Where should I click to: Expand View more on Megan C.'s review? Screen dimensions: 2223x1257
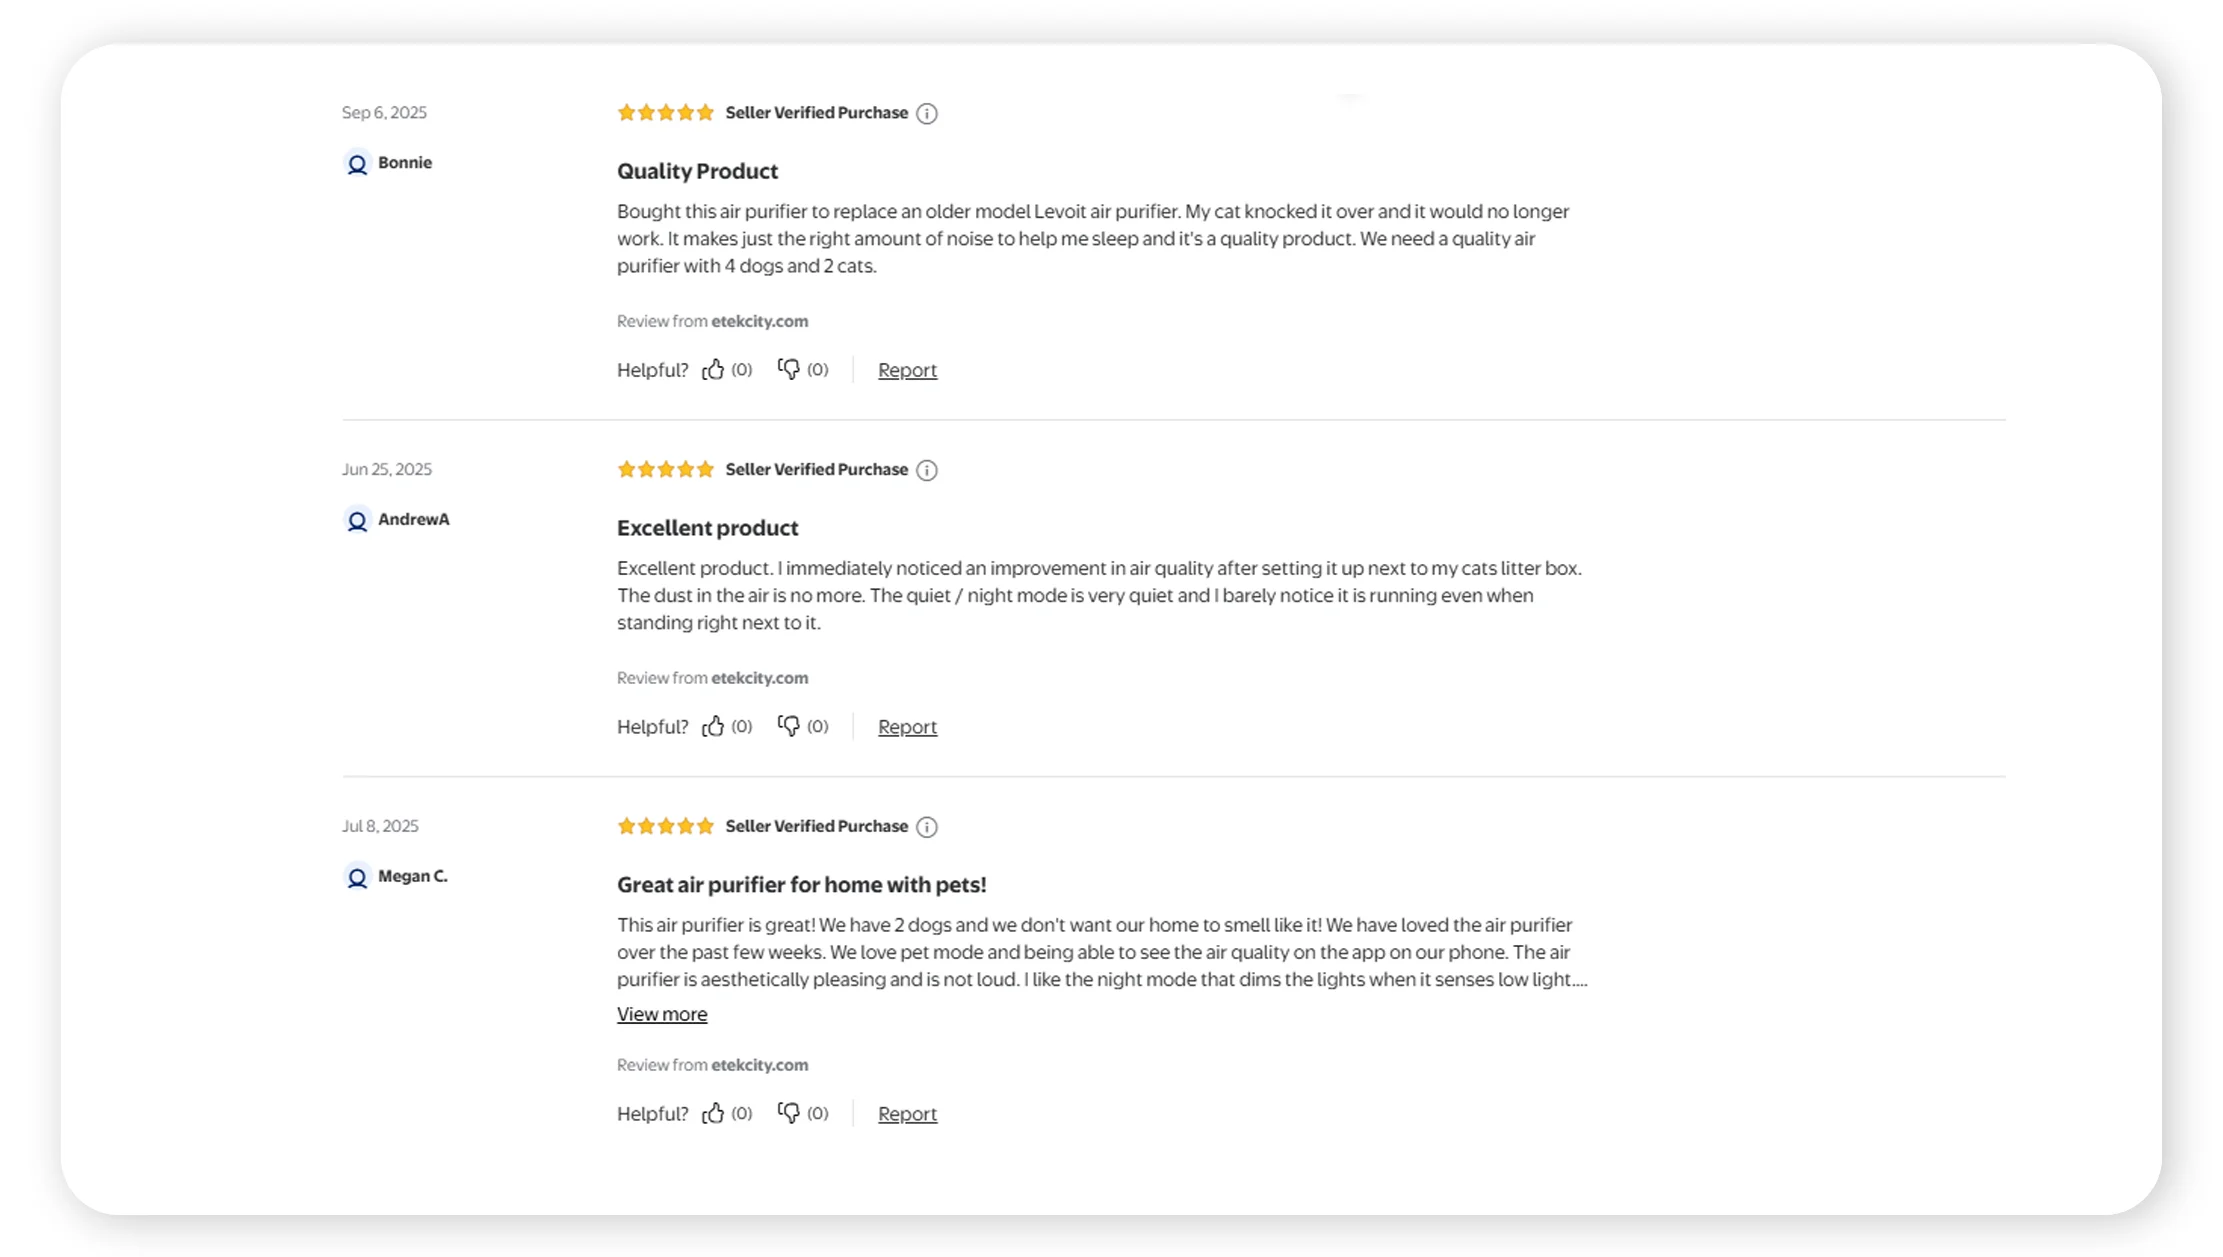pos(662,1013)
